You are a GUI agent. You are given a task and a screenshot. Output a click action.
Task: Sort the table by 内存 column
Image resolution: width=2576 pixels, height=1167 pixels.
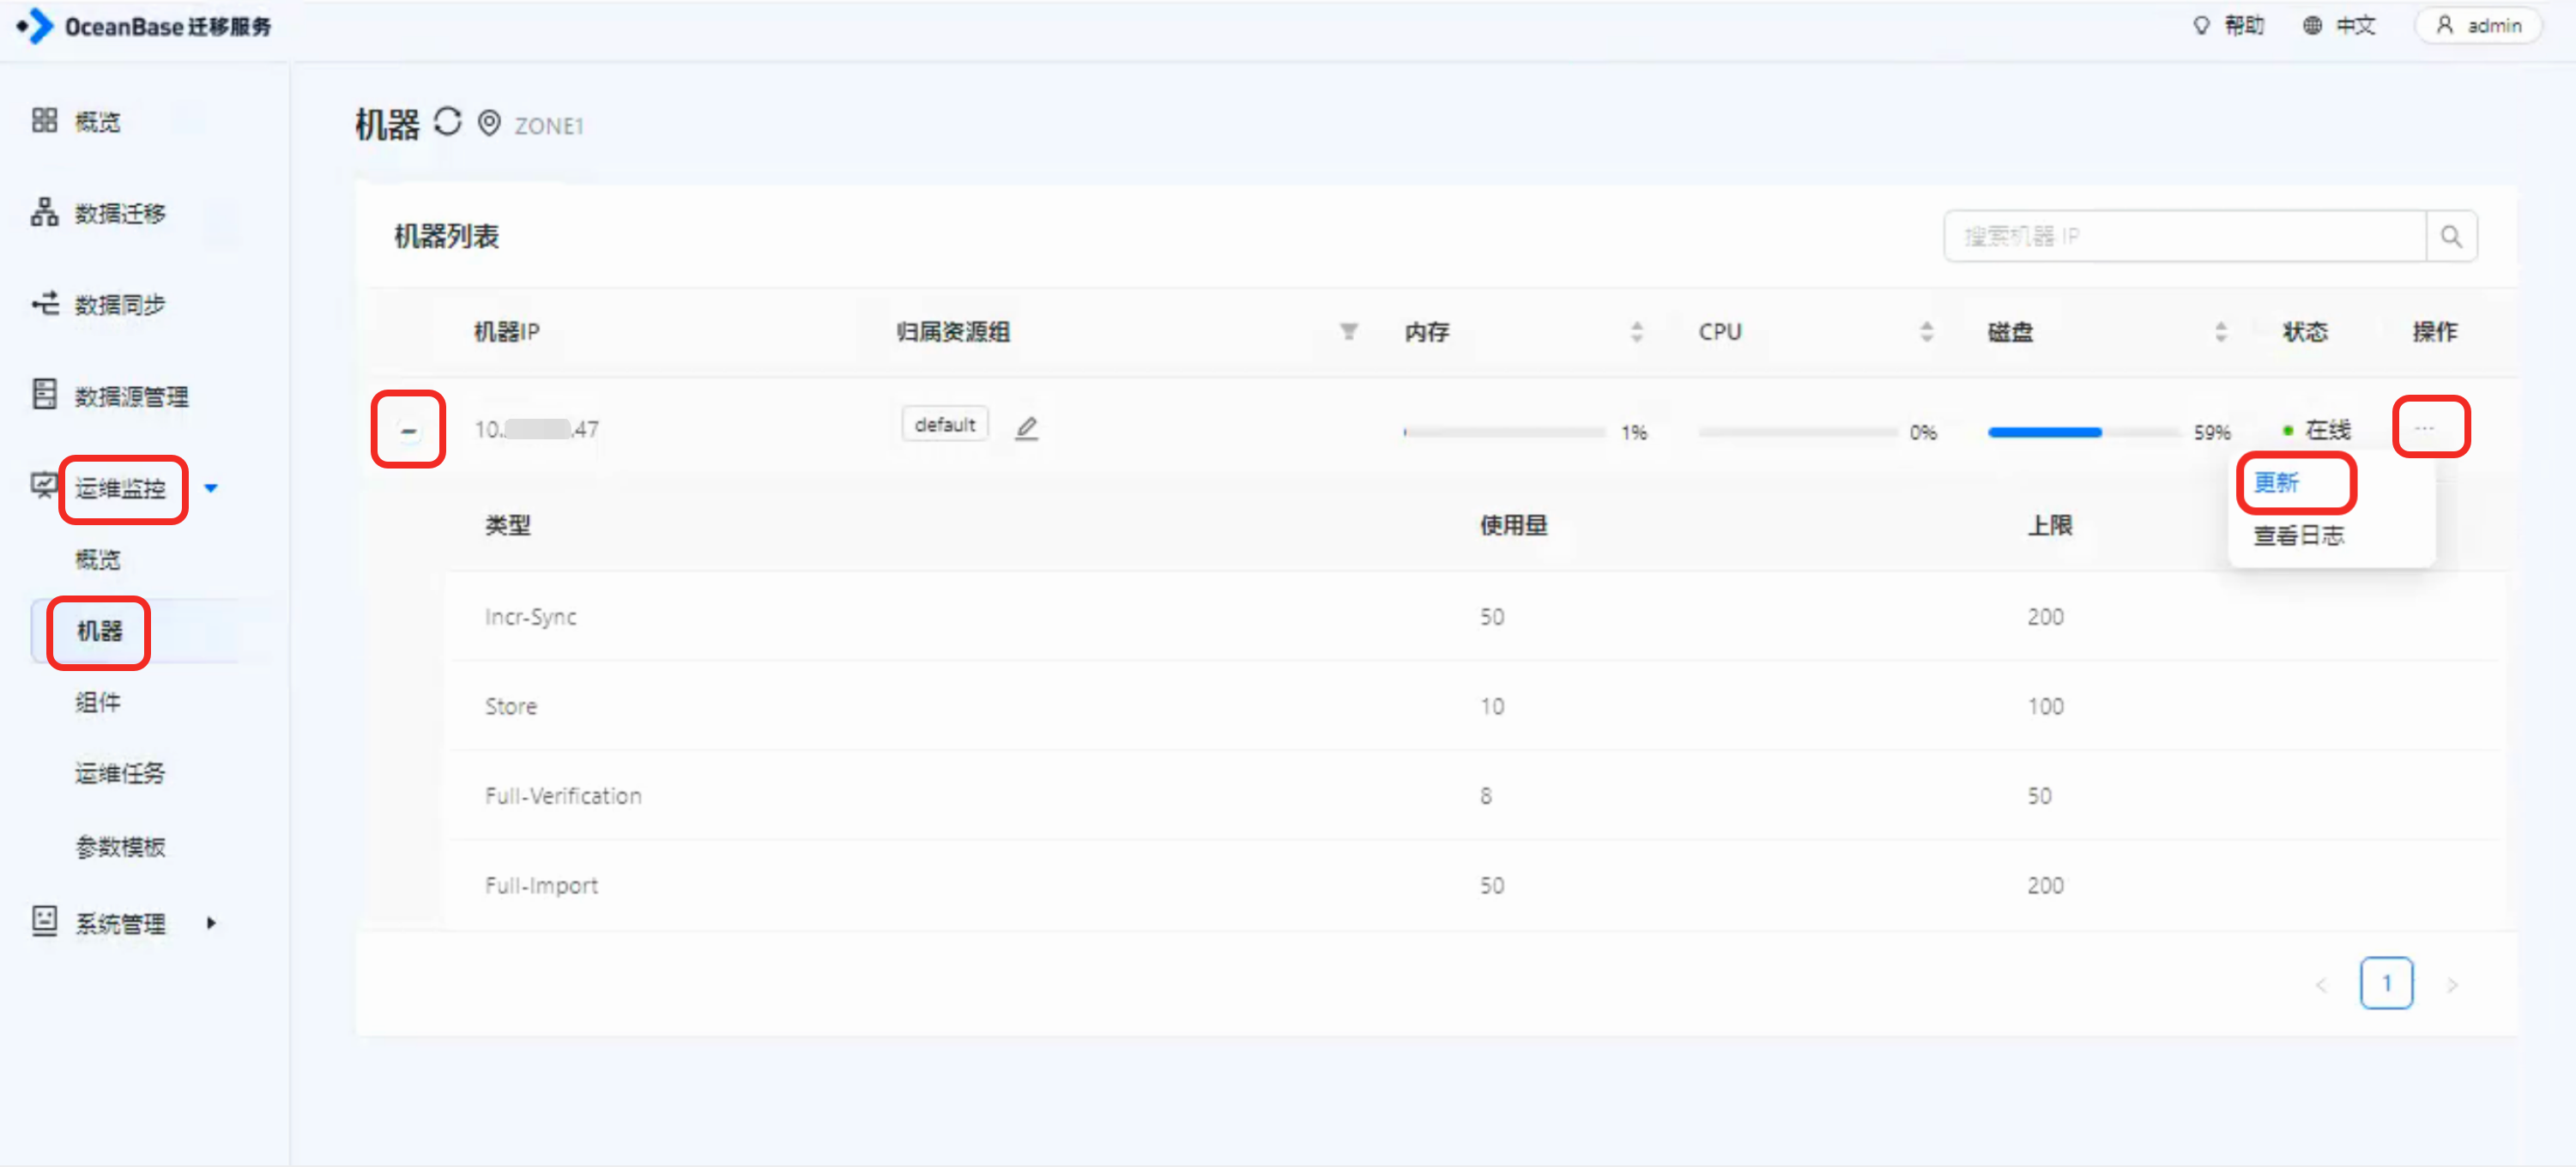tap(1636, 331)
